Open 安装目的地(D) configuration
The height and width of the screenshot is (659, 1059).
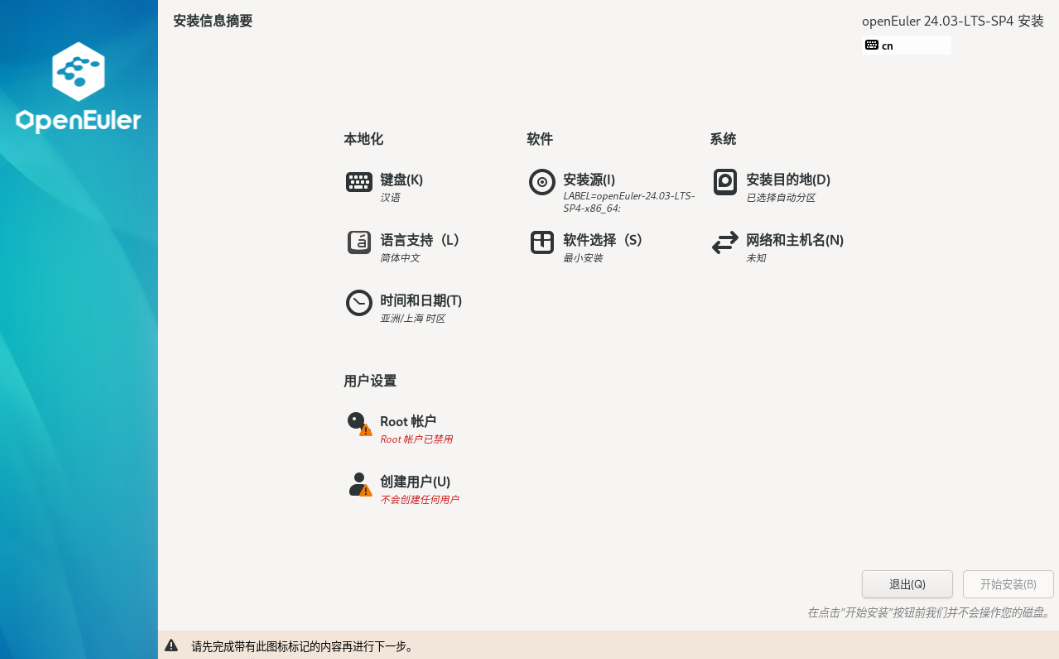tap(788, 180)
